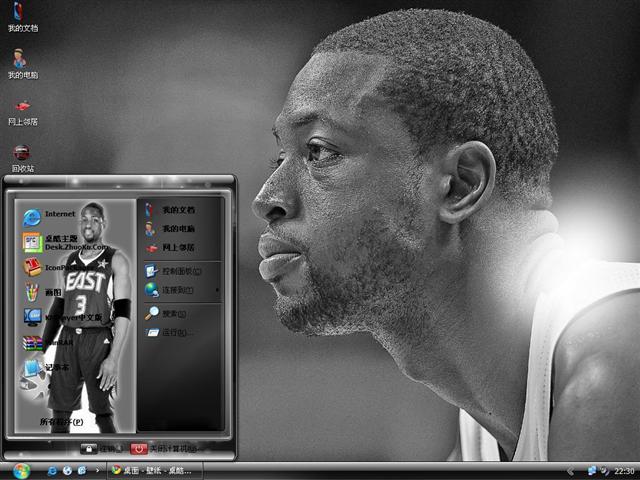Open the 我的文档 desktop icon

coord(22,16)
